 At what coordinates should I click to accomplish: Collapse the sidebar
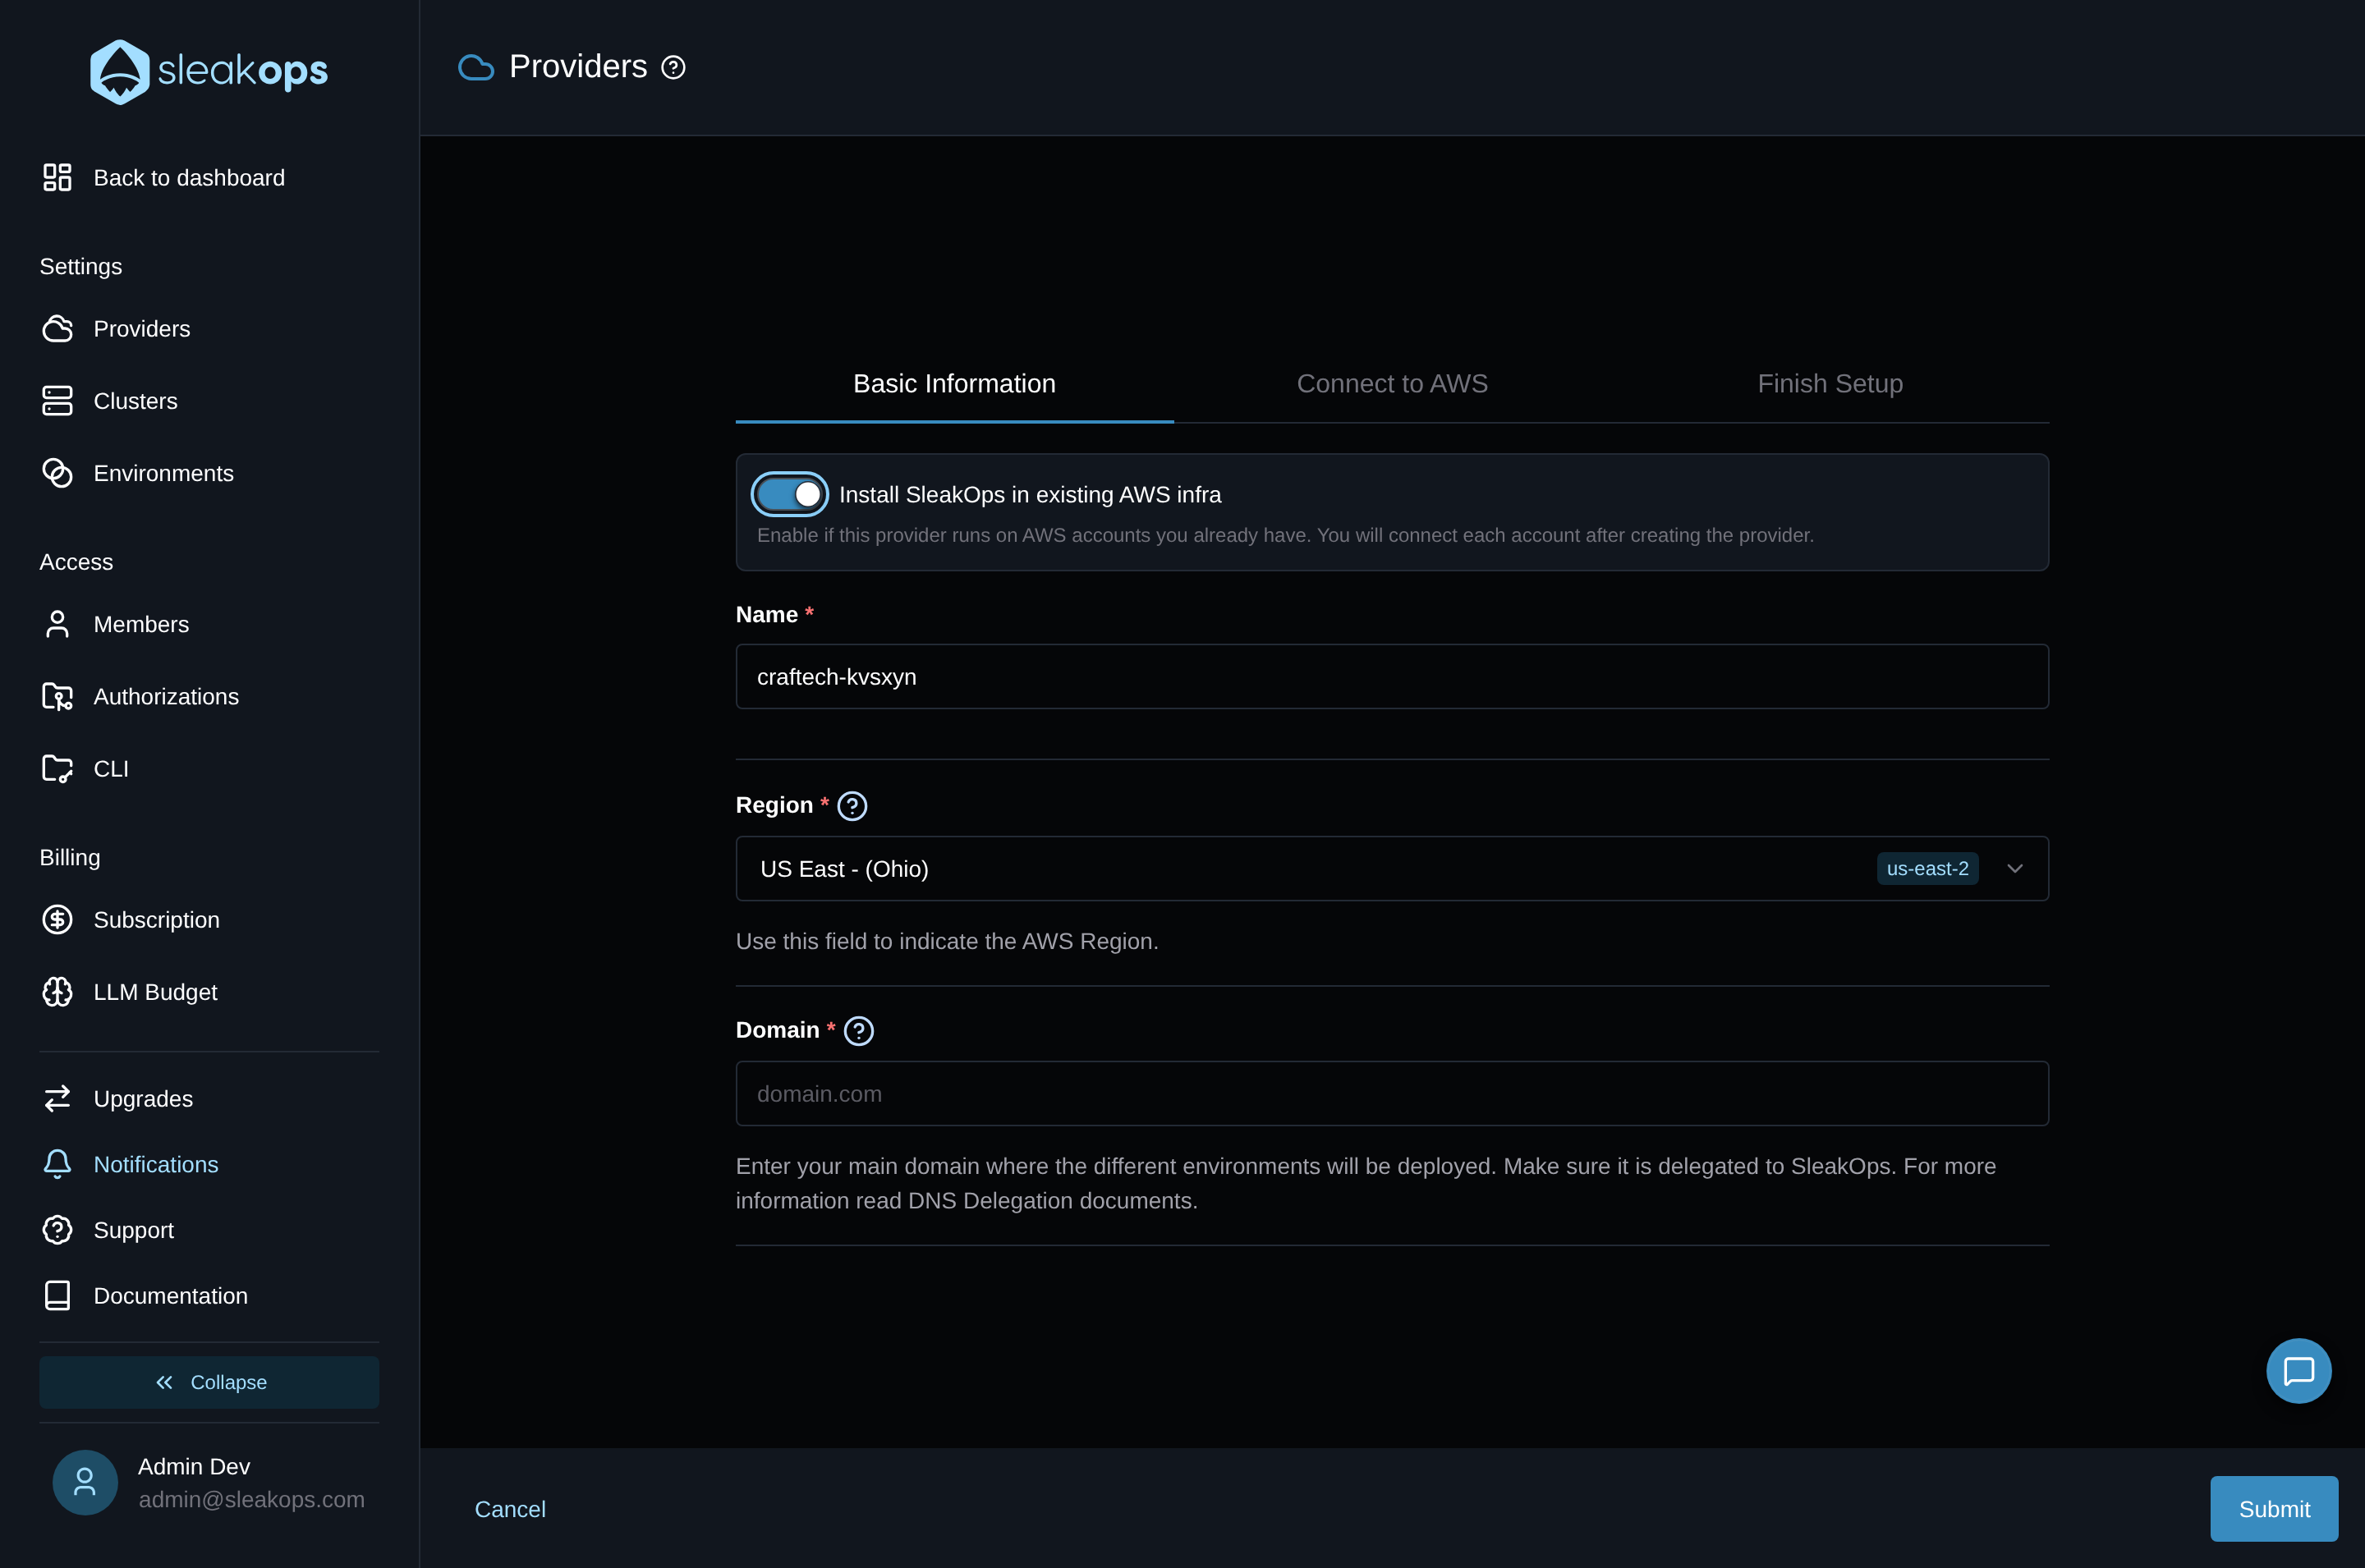coord(209,1382)
